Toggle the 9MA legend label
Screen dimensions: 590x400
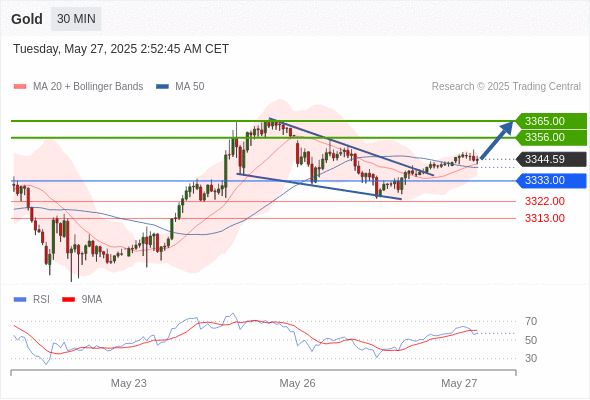[x=92, y=300]
